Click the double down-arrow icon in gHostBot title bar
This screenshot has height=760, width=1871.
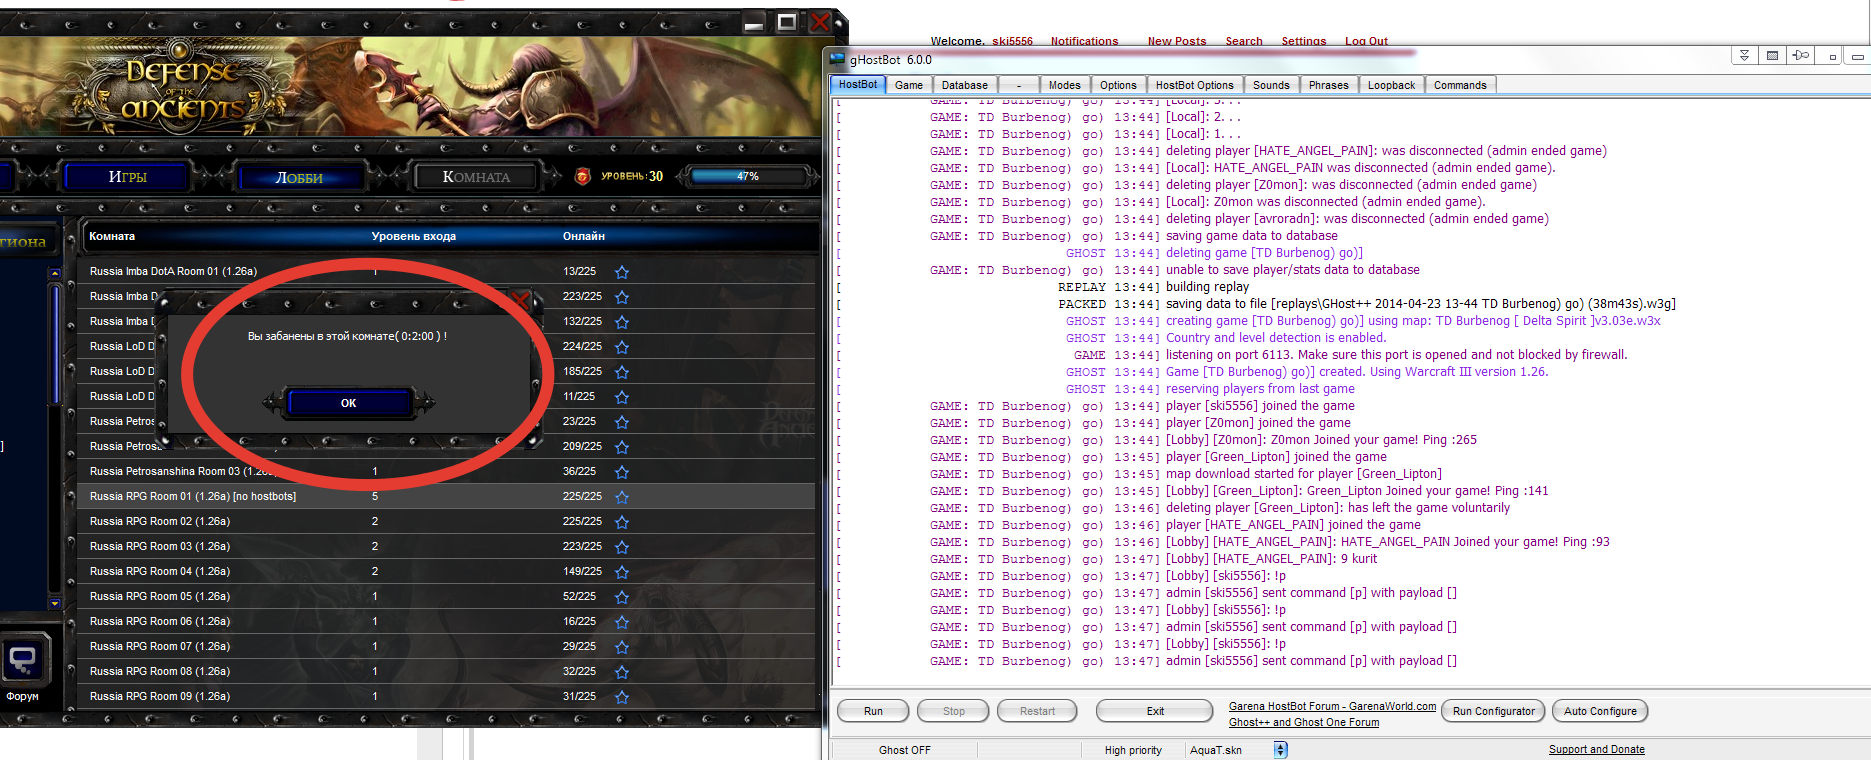click(x=1744, y=56)
